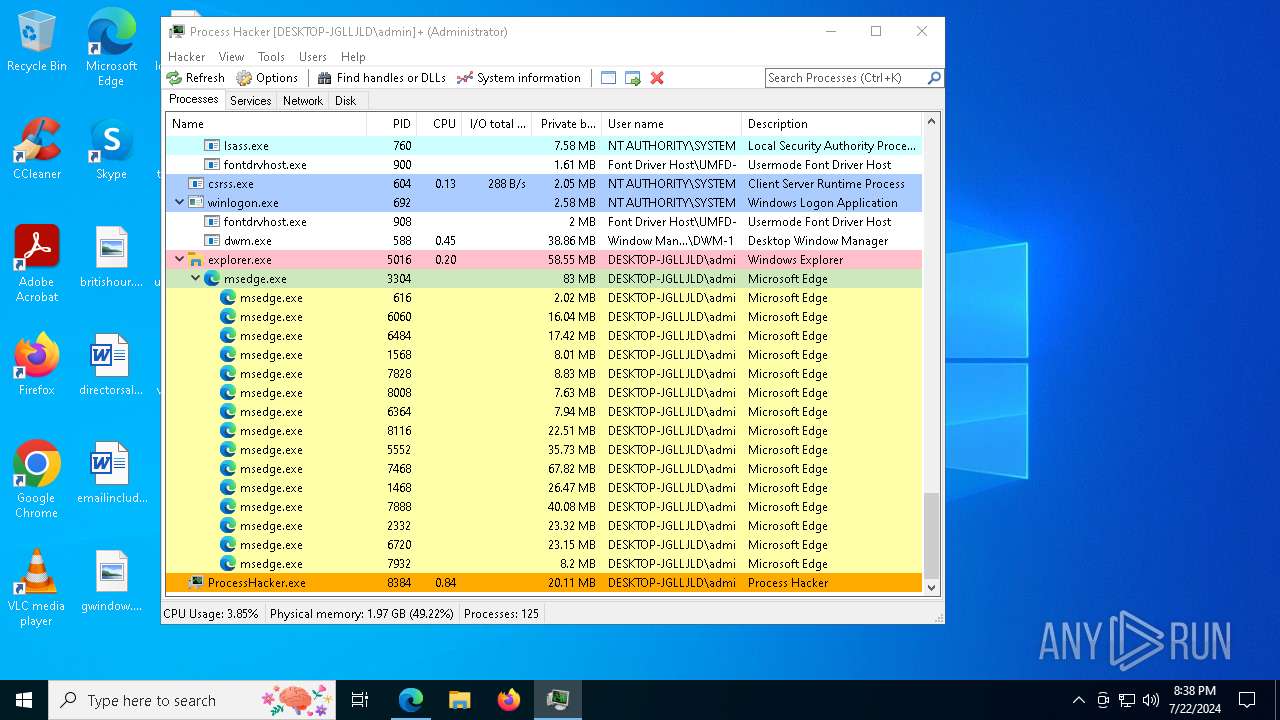Click the CPU Usage status bar entry
Image resolution: width=1280 pixels, height=720 pixels.
[x=211, y=614]
